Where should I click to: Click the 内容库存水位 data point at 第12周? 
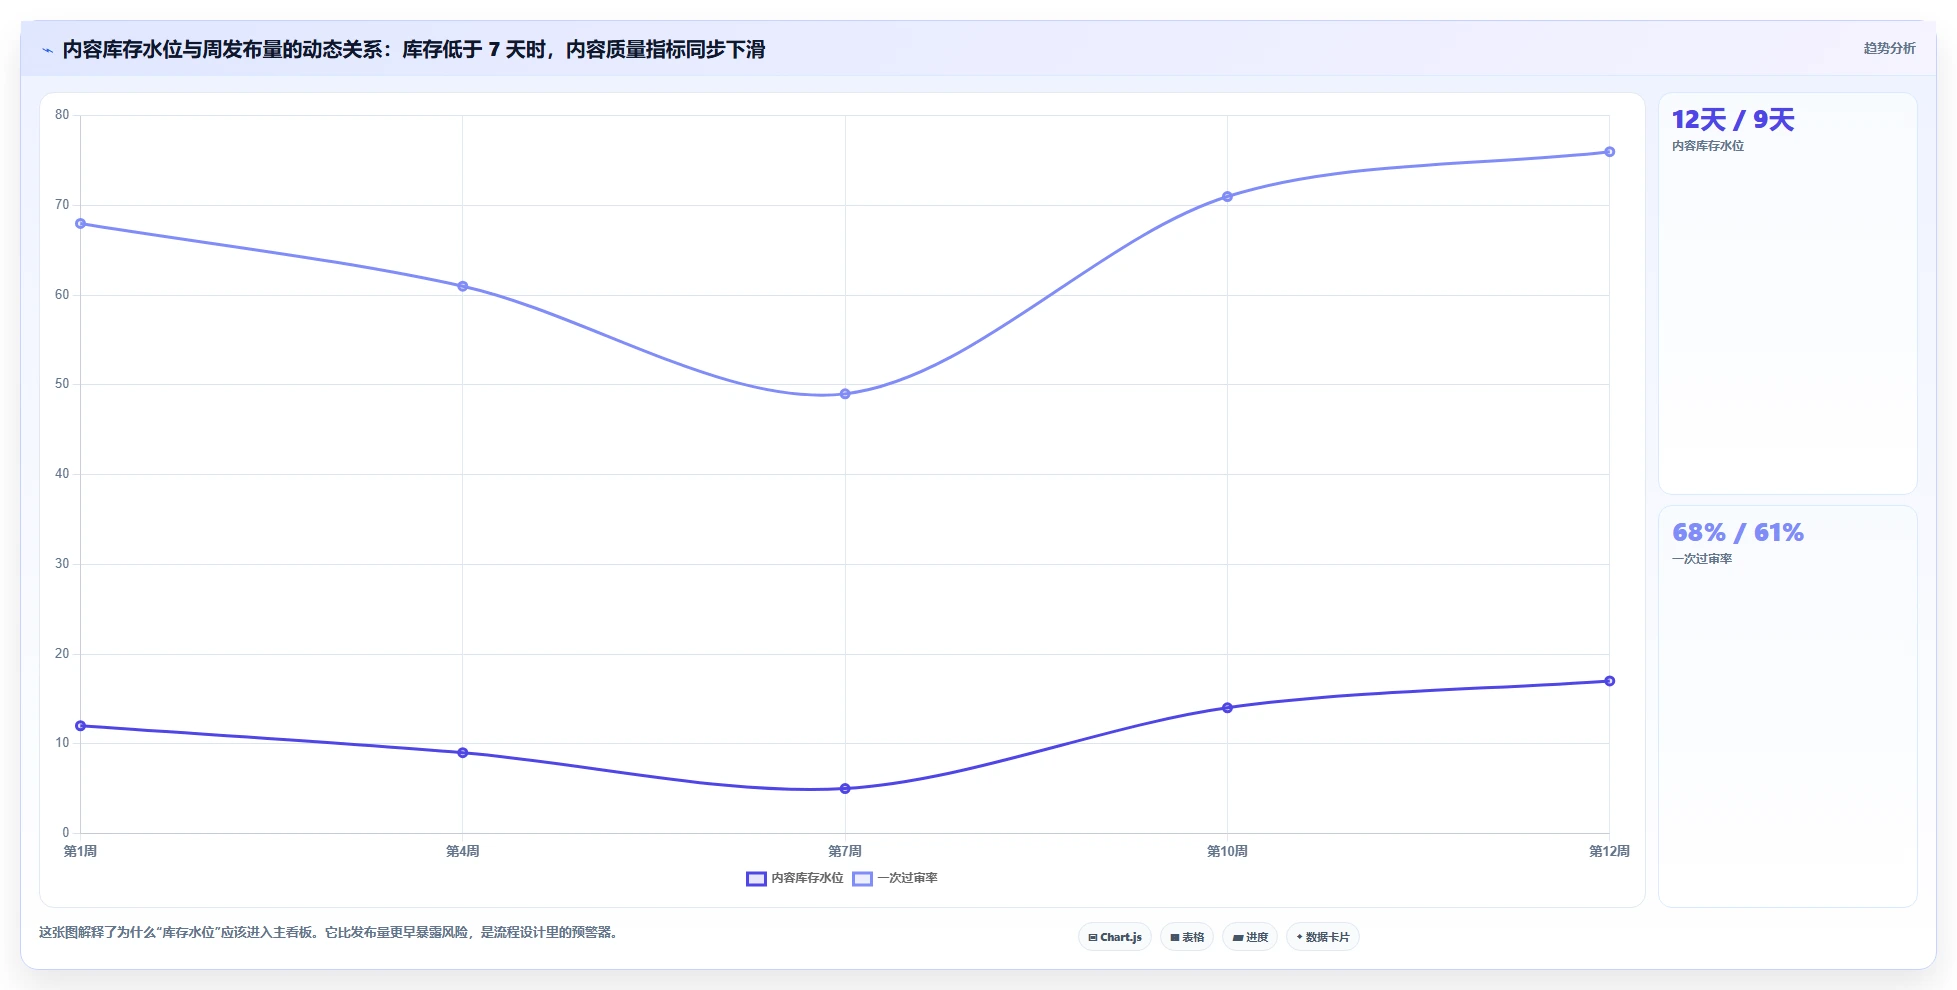click(x=1609, y=681)
